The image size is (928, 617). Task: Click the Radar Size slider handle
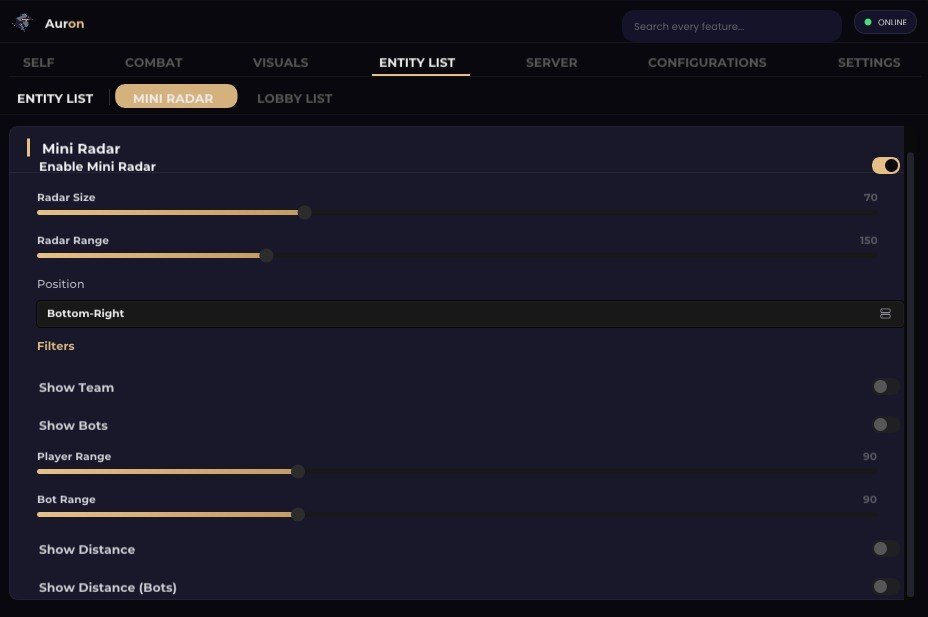304,212
